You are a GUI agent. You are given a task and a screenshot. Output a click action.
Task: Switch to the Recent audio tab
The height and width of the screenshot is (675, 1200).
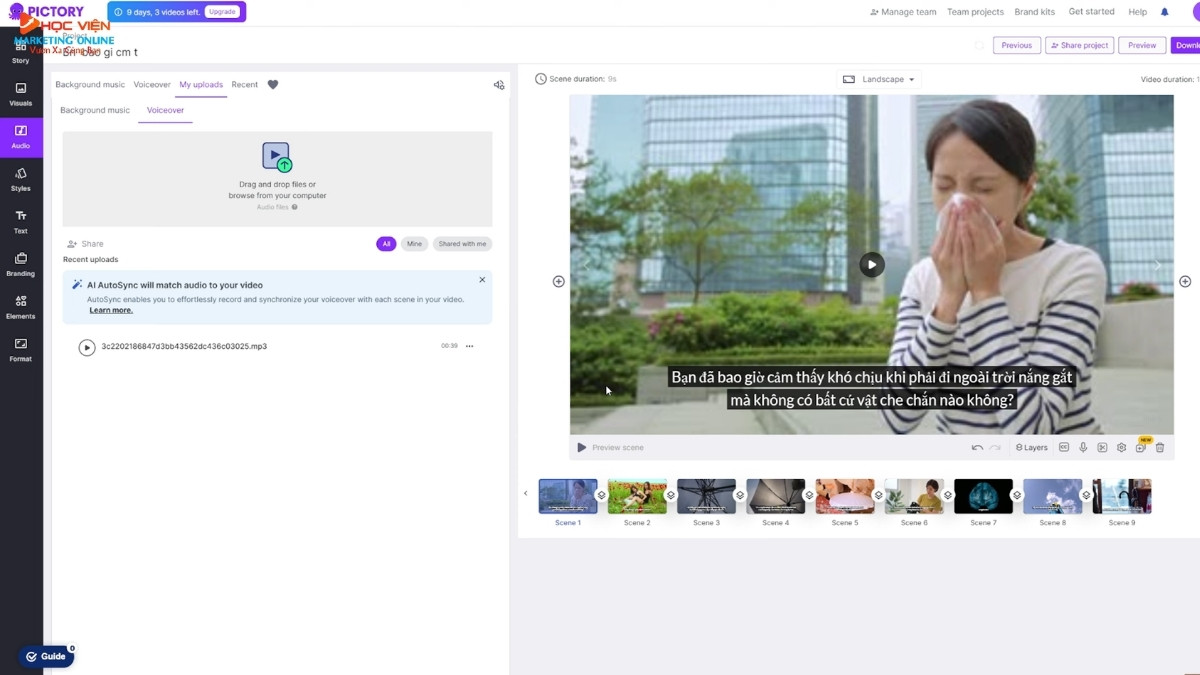[x=245, y=85]
